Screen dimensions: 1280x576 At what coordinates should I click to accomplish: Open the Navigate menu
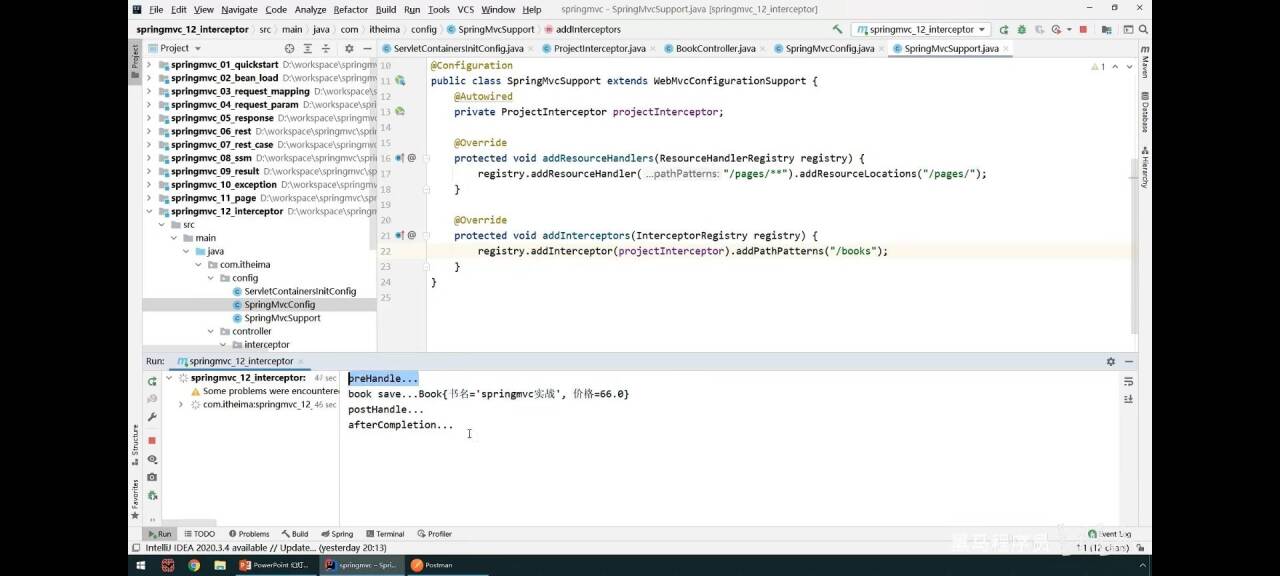pos(239,9)
